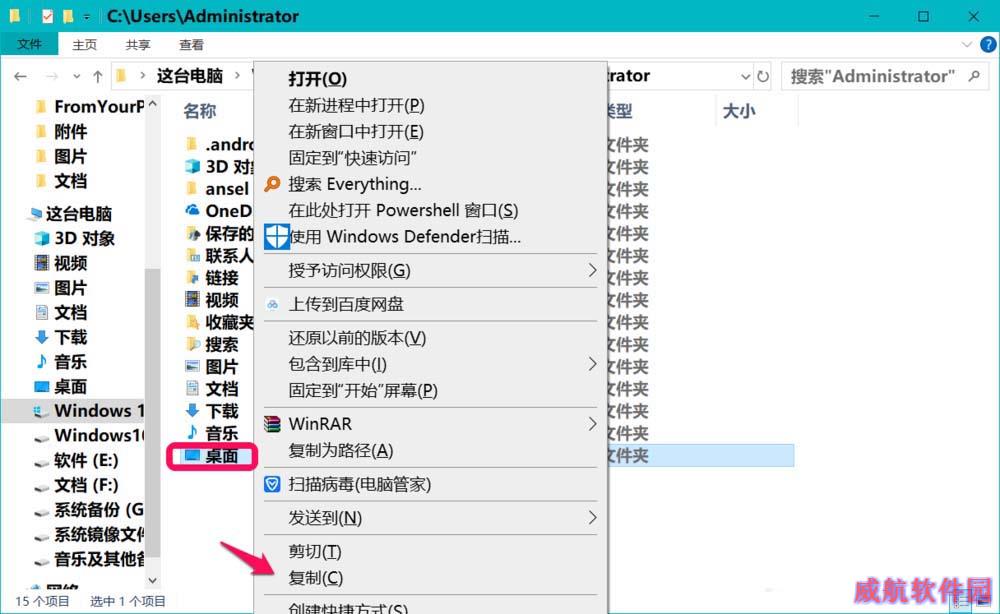Click the refresh icon next to address bar
Screen dimensions: 1000x614
(x=763, y=77)
